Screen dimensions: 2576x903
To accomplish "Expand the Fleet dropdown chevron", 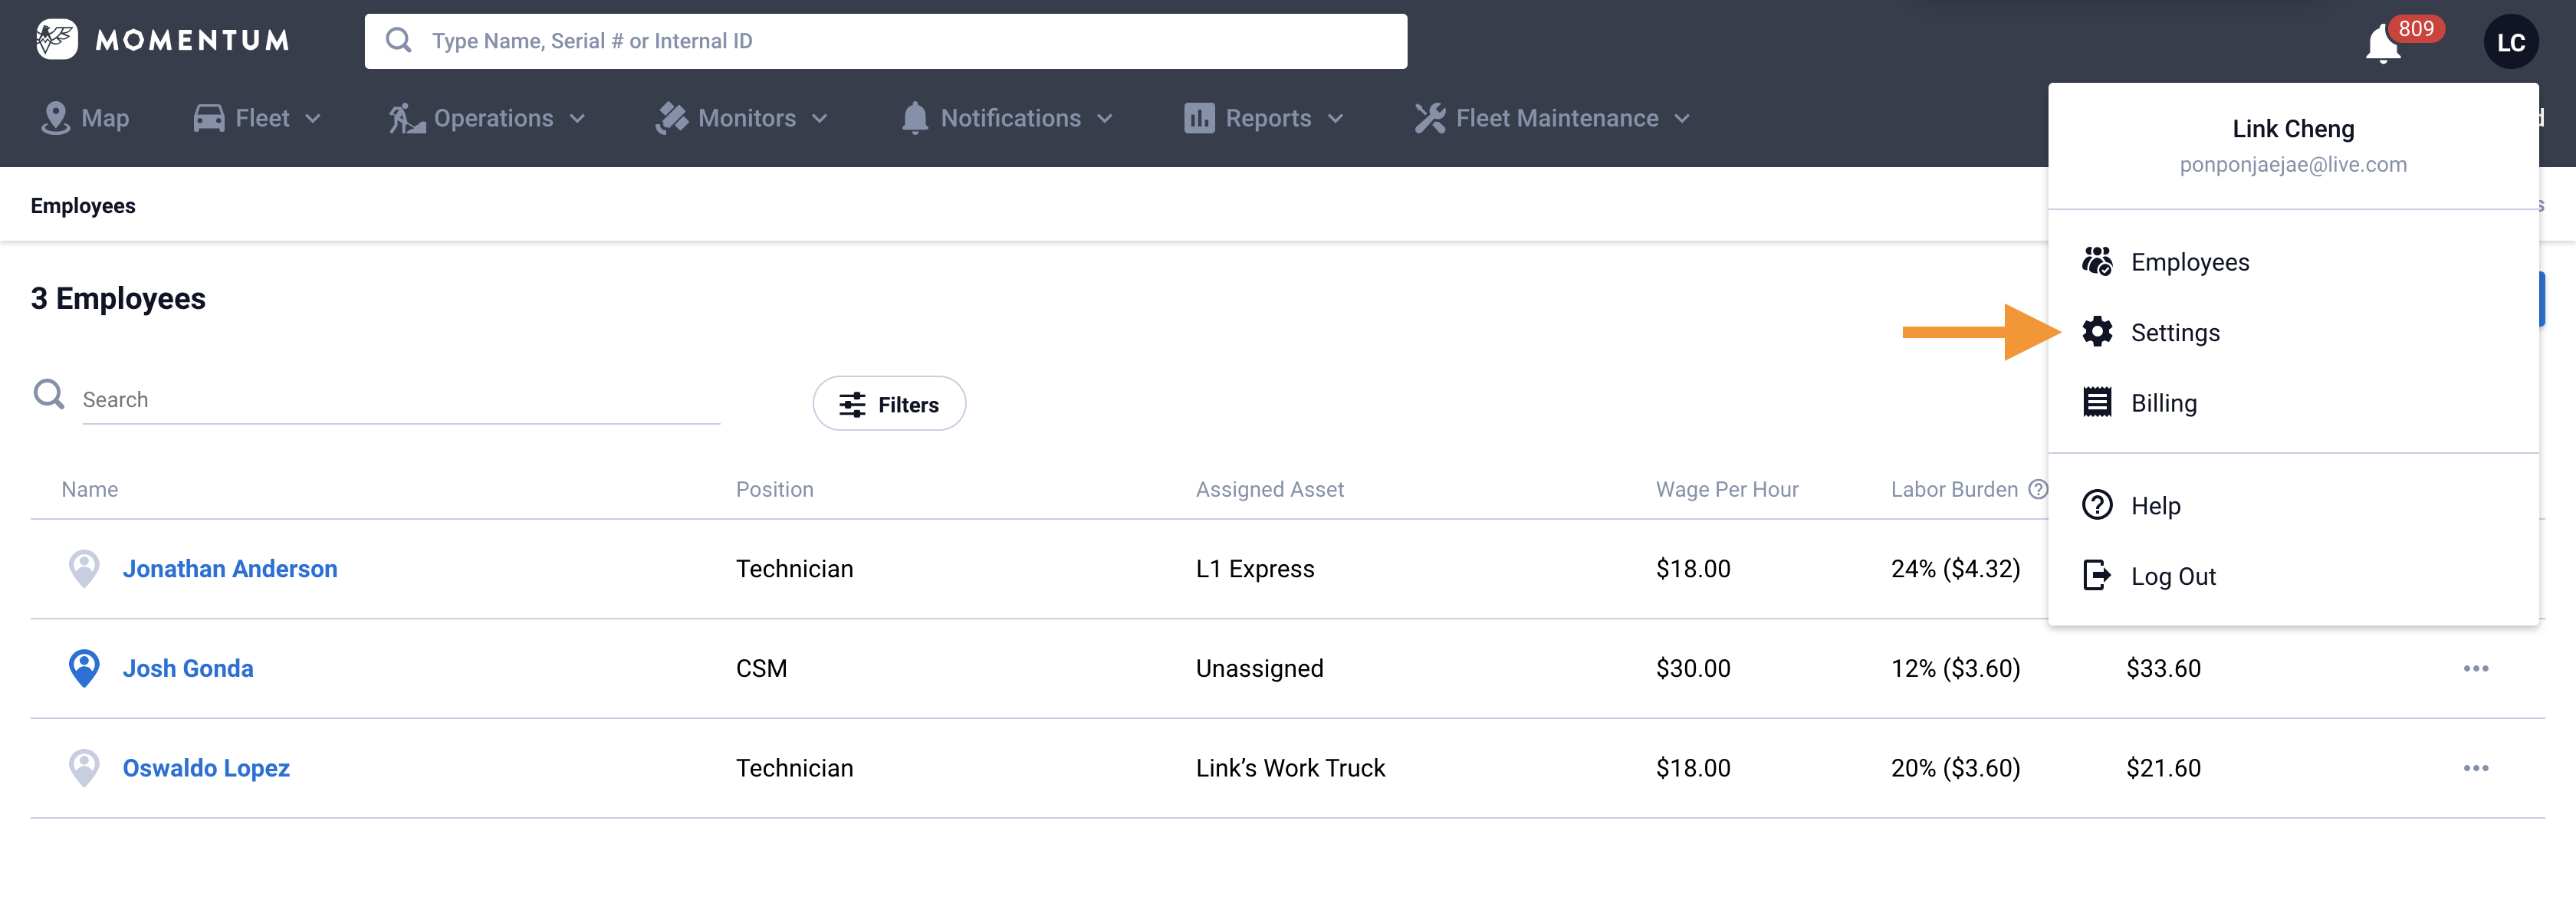I will (313, 118).
